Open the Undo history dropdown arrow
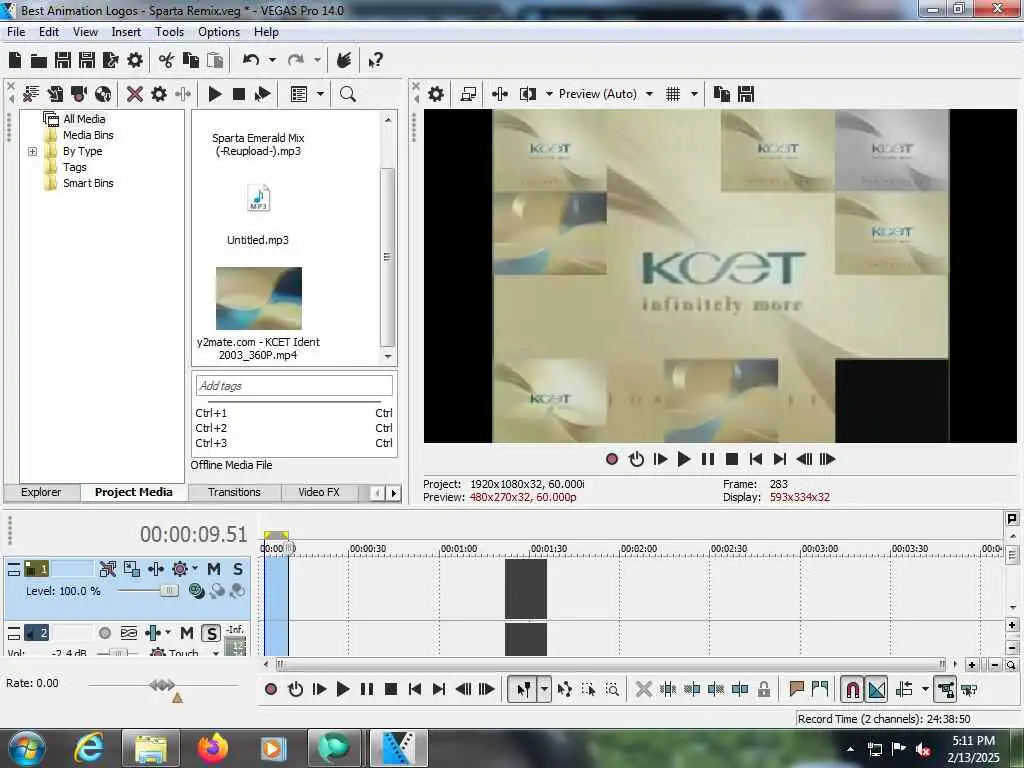The image size is (1024, 768). 272,60
